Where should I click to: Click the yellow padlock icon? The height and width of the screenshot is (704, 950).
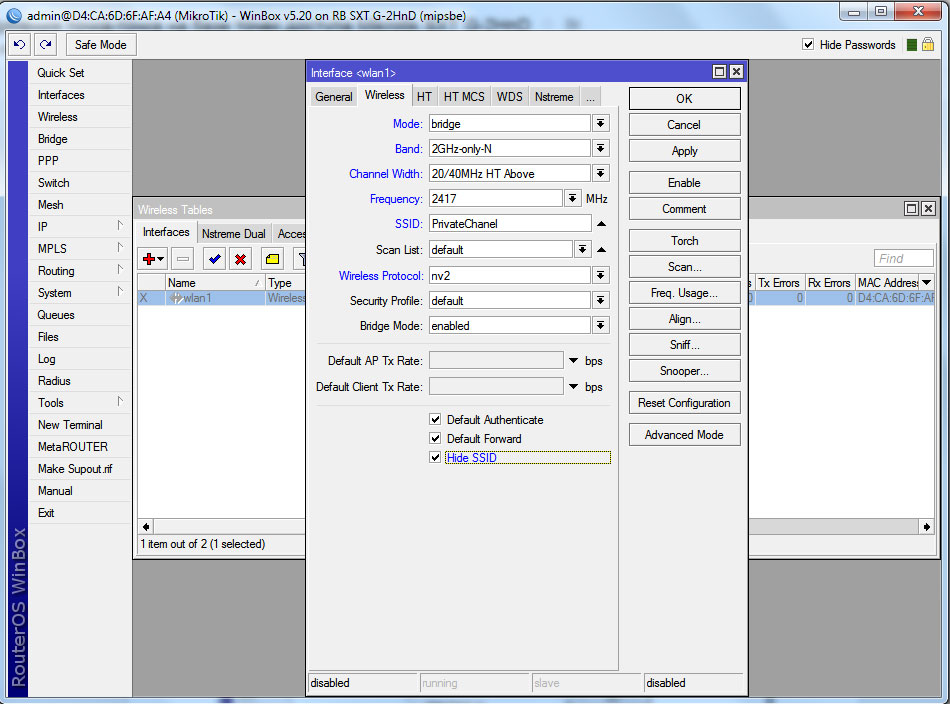coord(928,45)
